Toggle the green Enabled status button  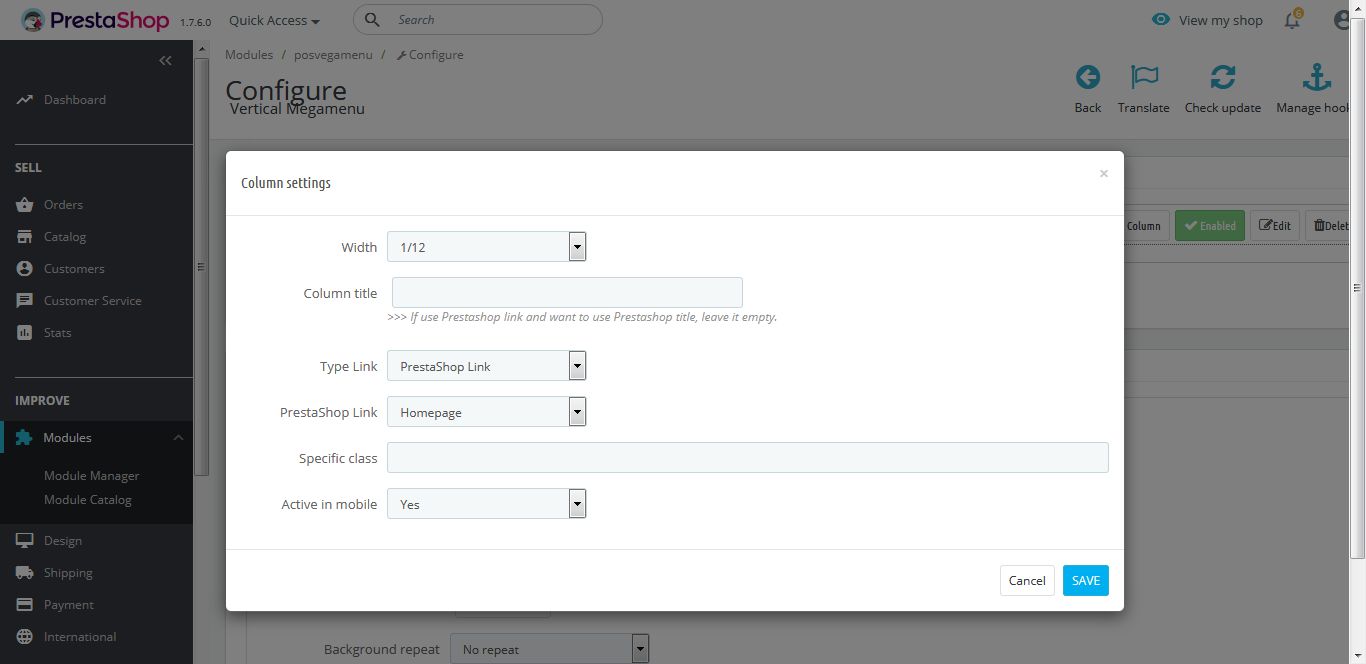[1209, 226]
